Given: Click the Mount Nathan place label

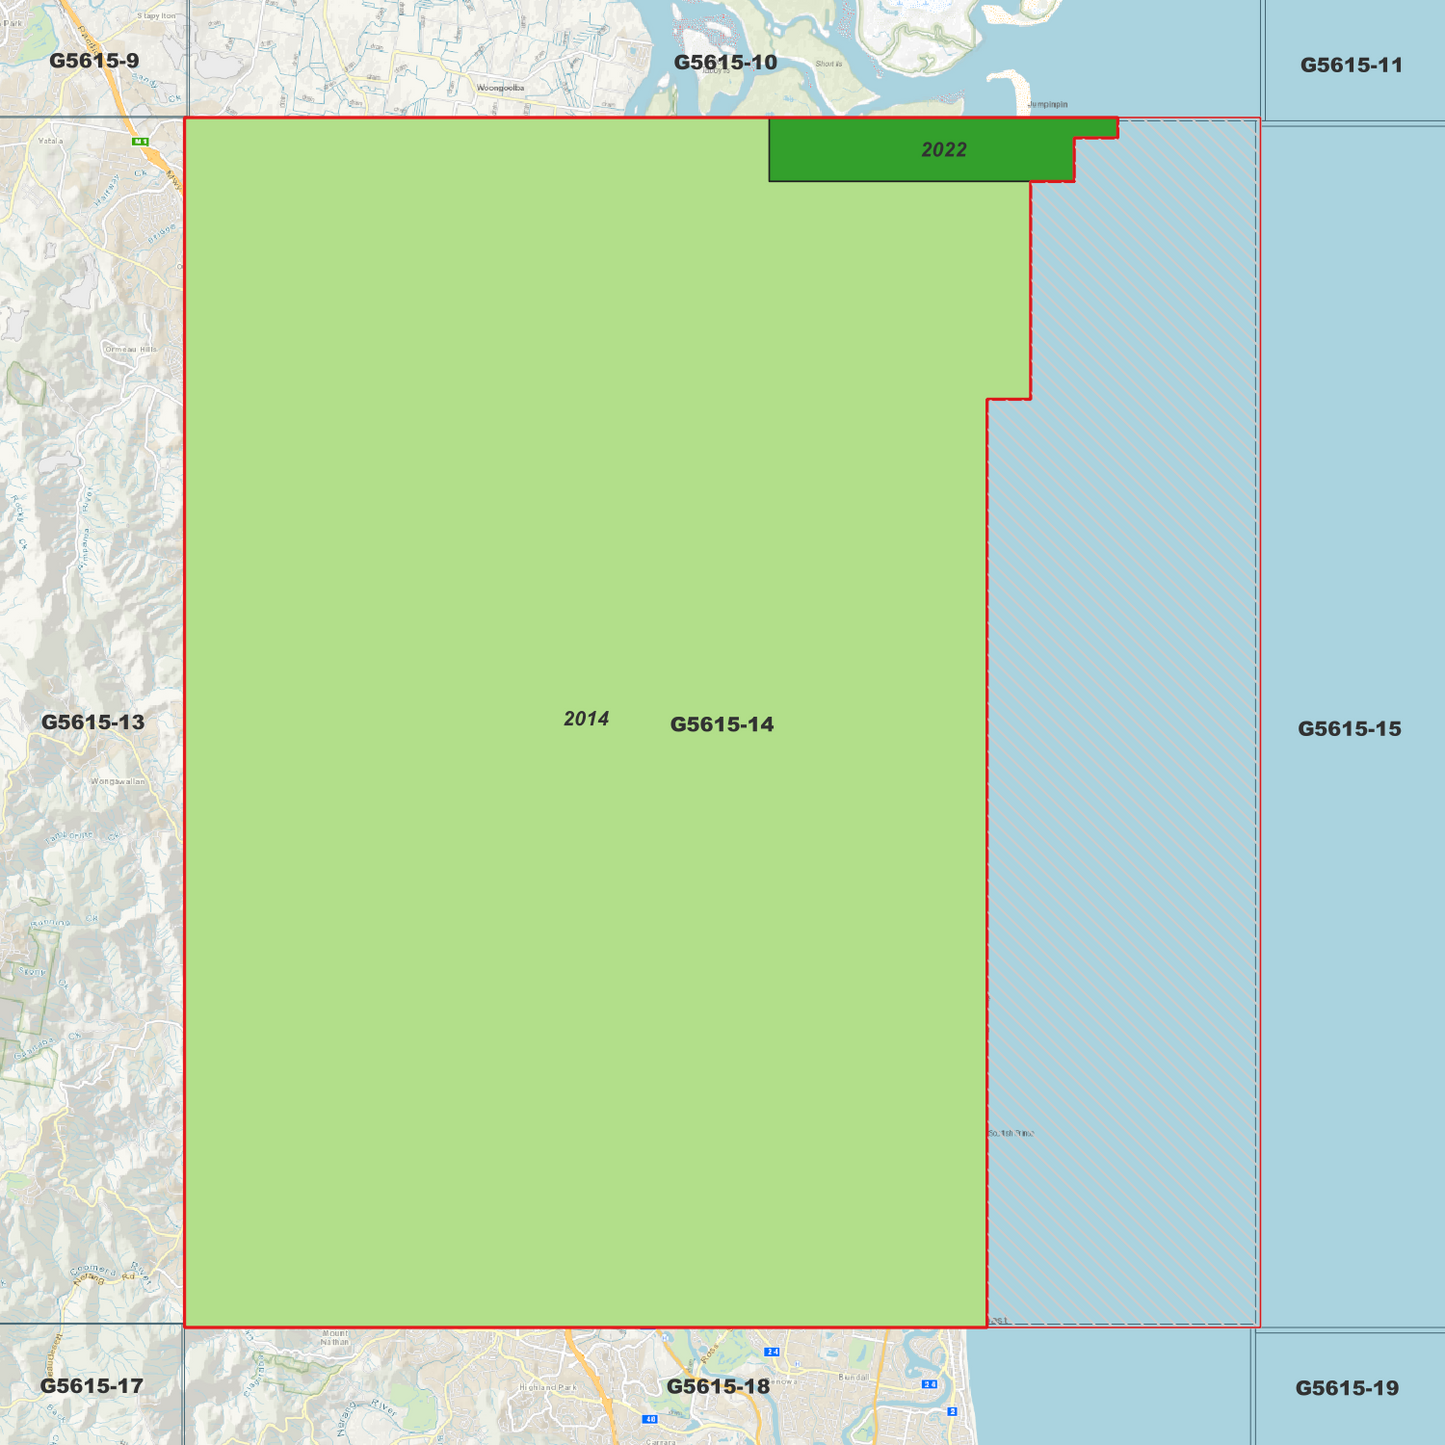Looking at the screenshot, I should (x=335, y=1338).
